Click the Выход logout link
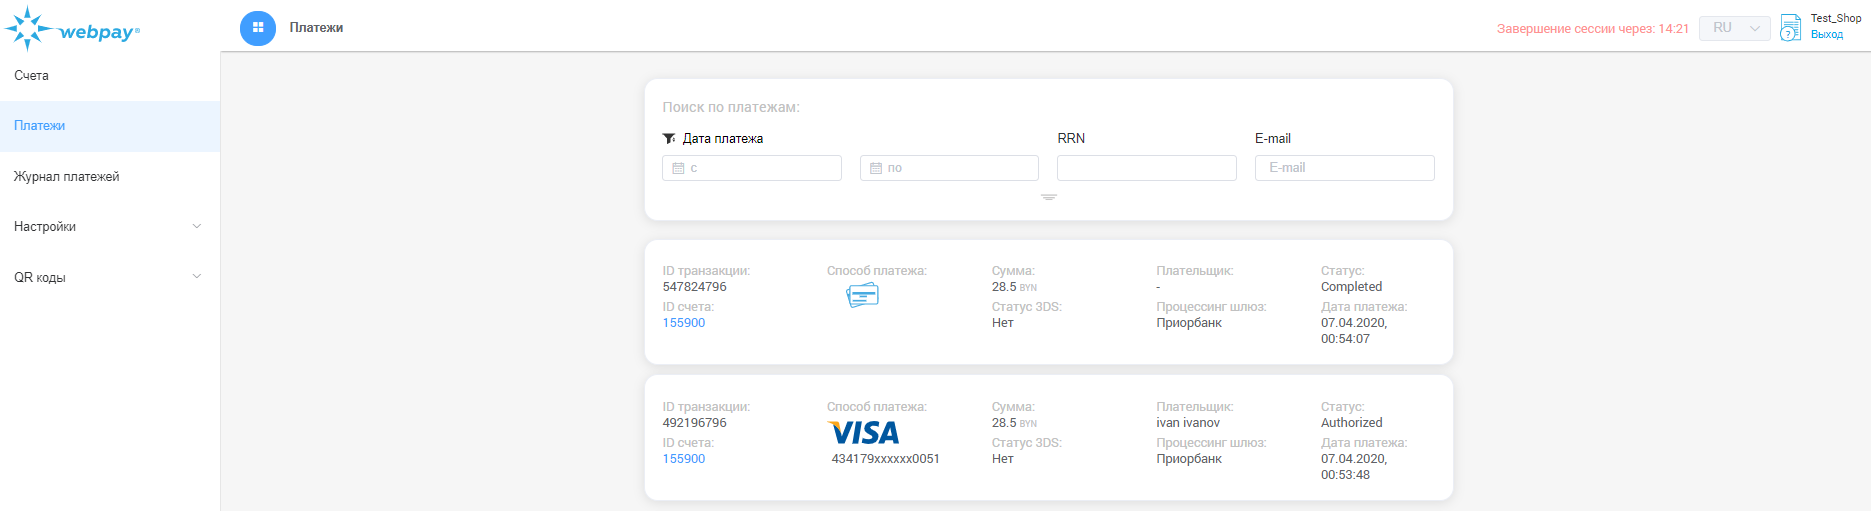 coord(1827,35)
